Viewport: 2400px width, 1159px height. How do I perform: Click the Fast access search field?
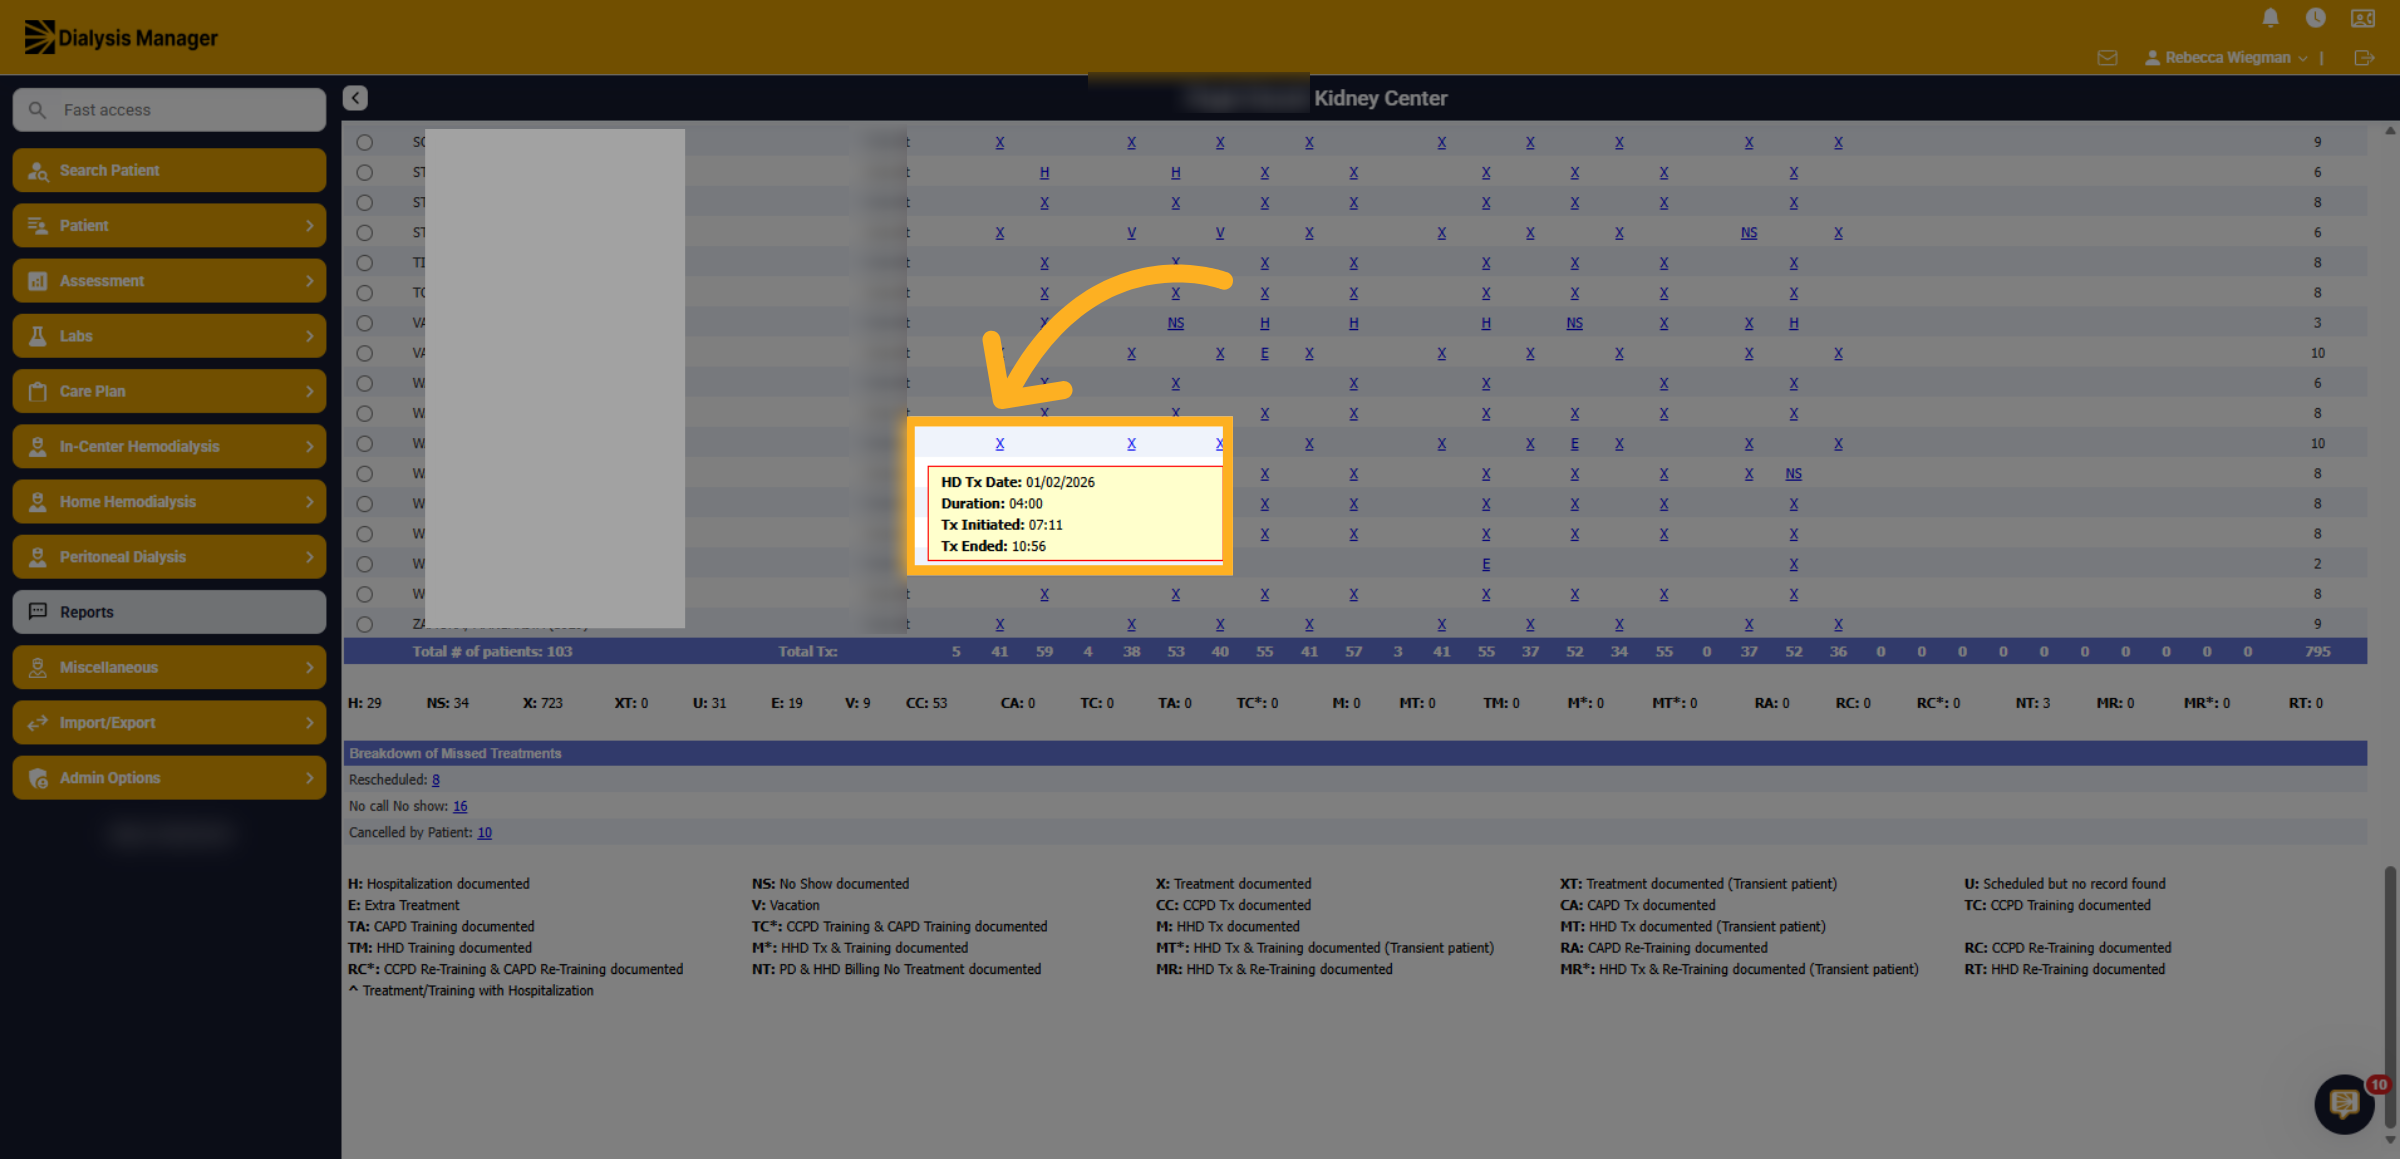[169, 110]
